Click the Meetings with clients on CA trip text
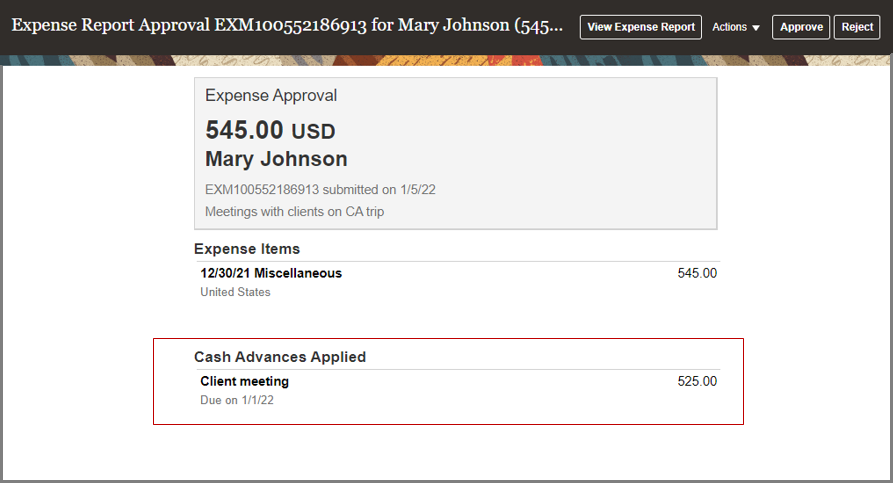This screenshot has width=893, height=483. [x=294, y=212]
